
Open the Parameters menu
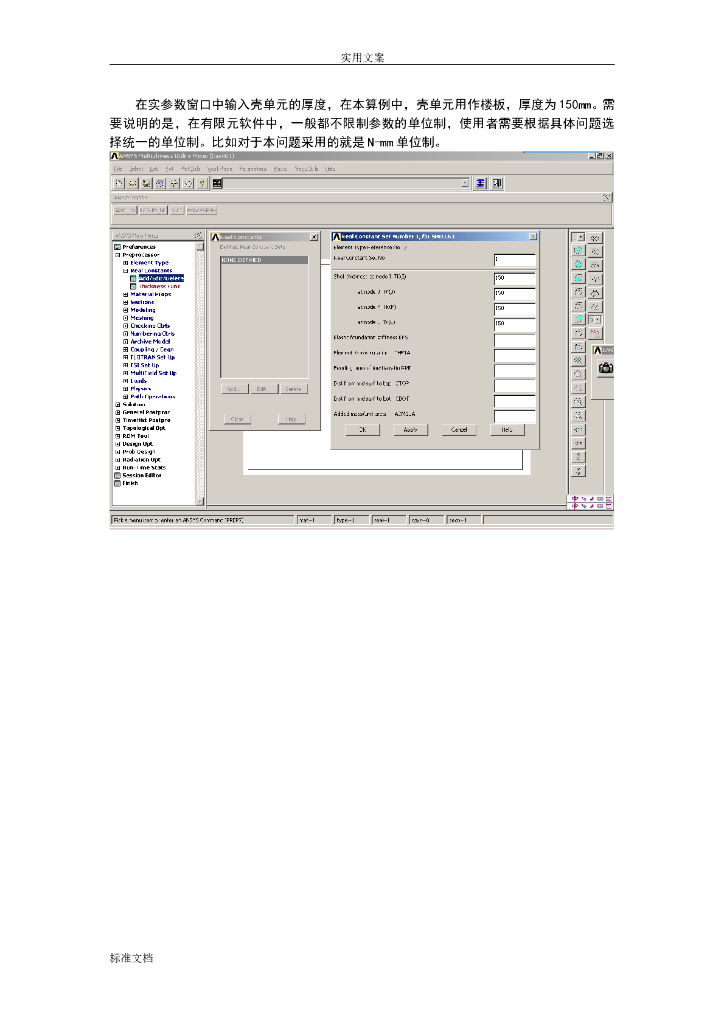[253, 168]
